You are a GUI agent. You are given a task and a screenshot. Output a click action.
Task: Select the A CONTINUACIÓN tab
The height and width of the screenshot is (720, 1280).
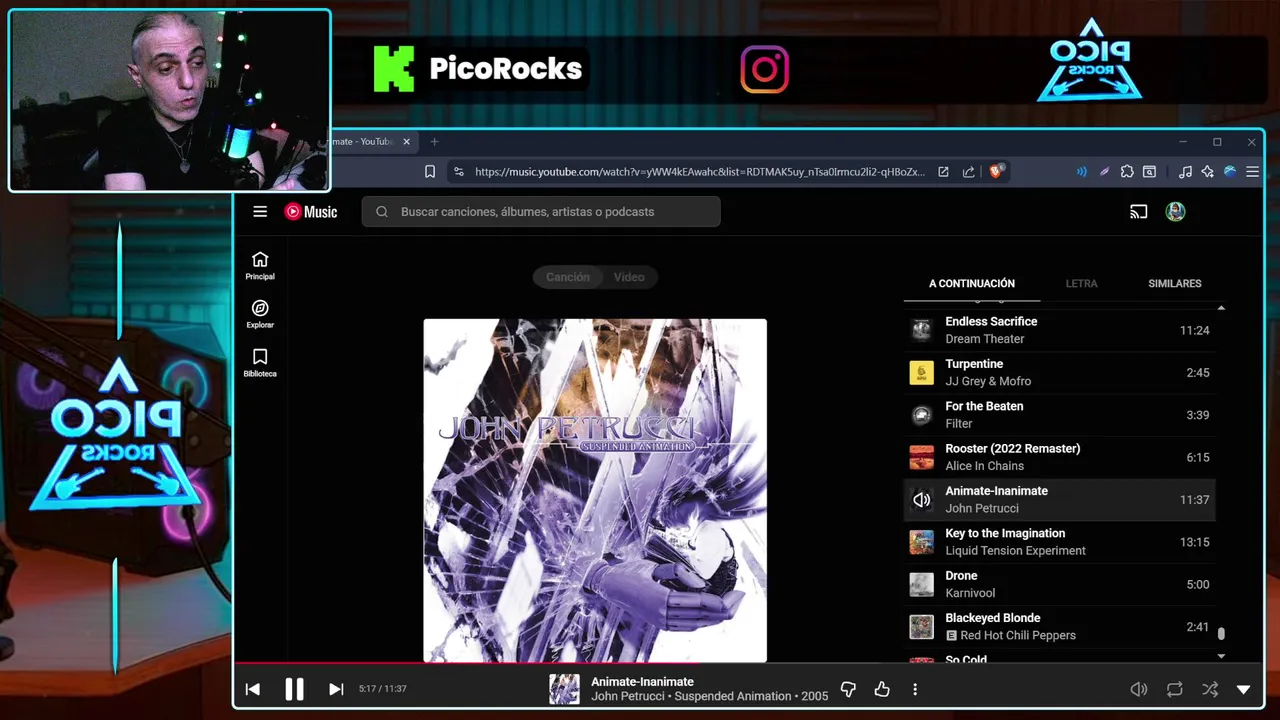[972, 284]
